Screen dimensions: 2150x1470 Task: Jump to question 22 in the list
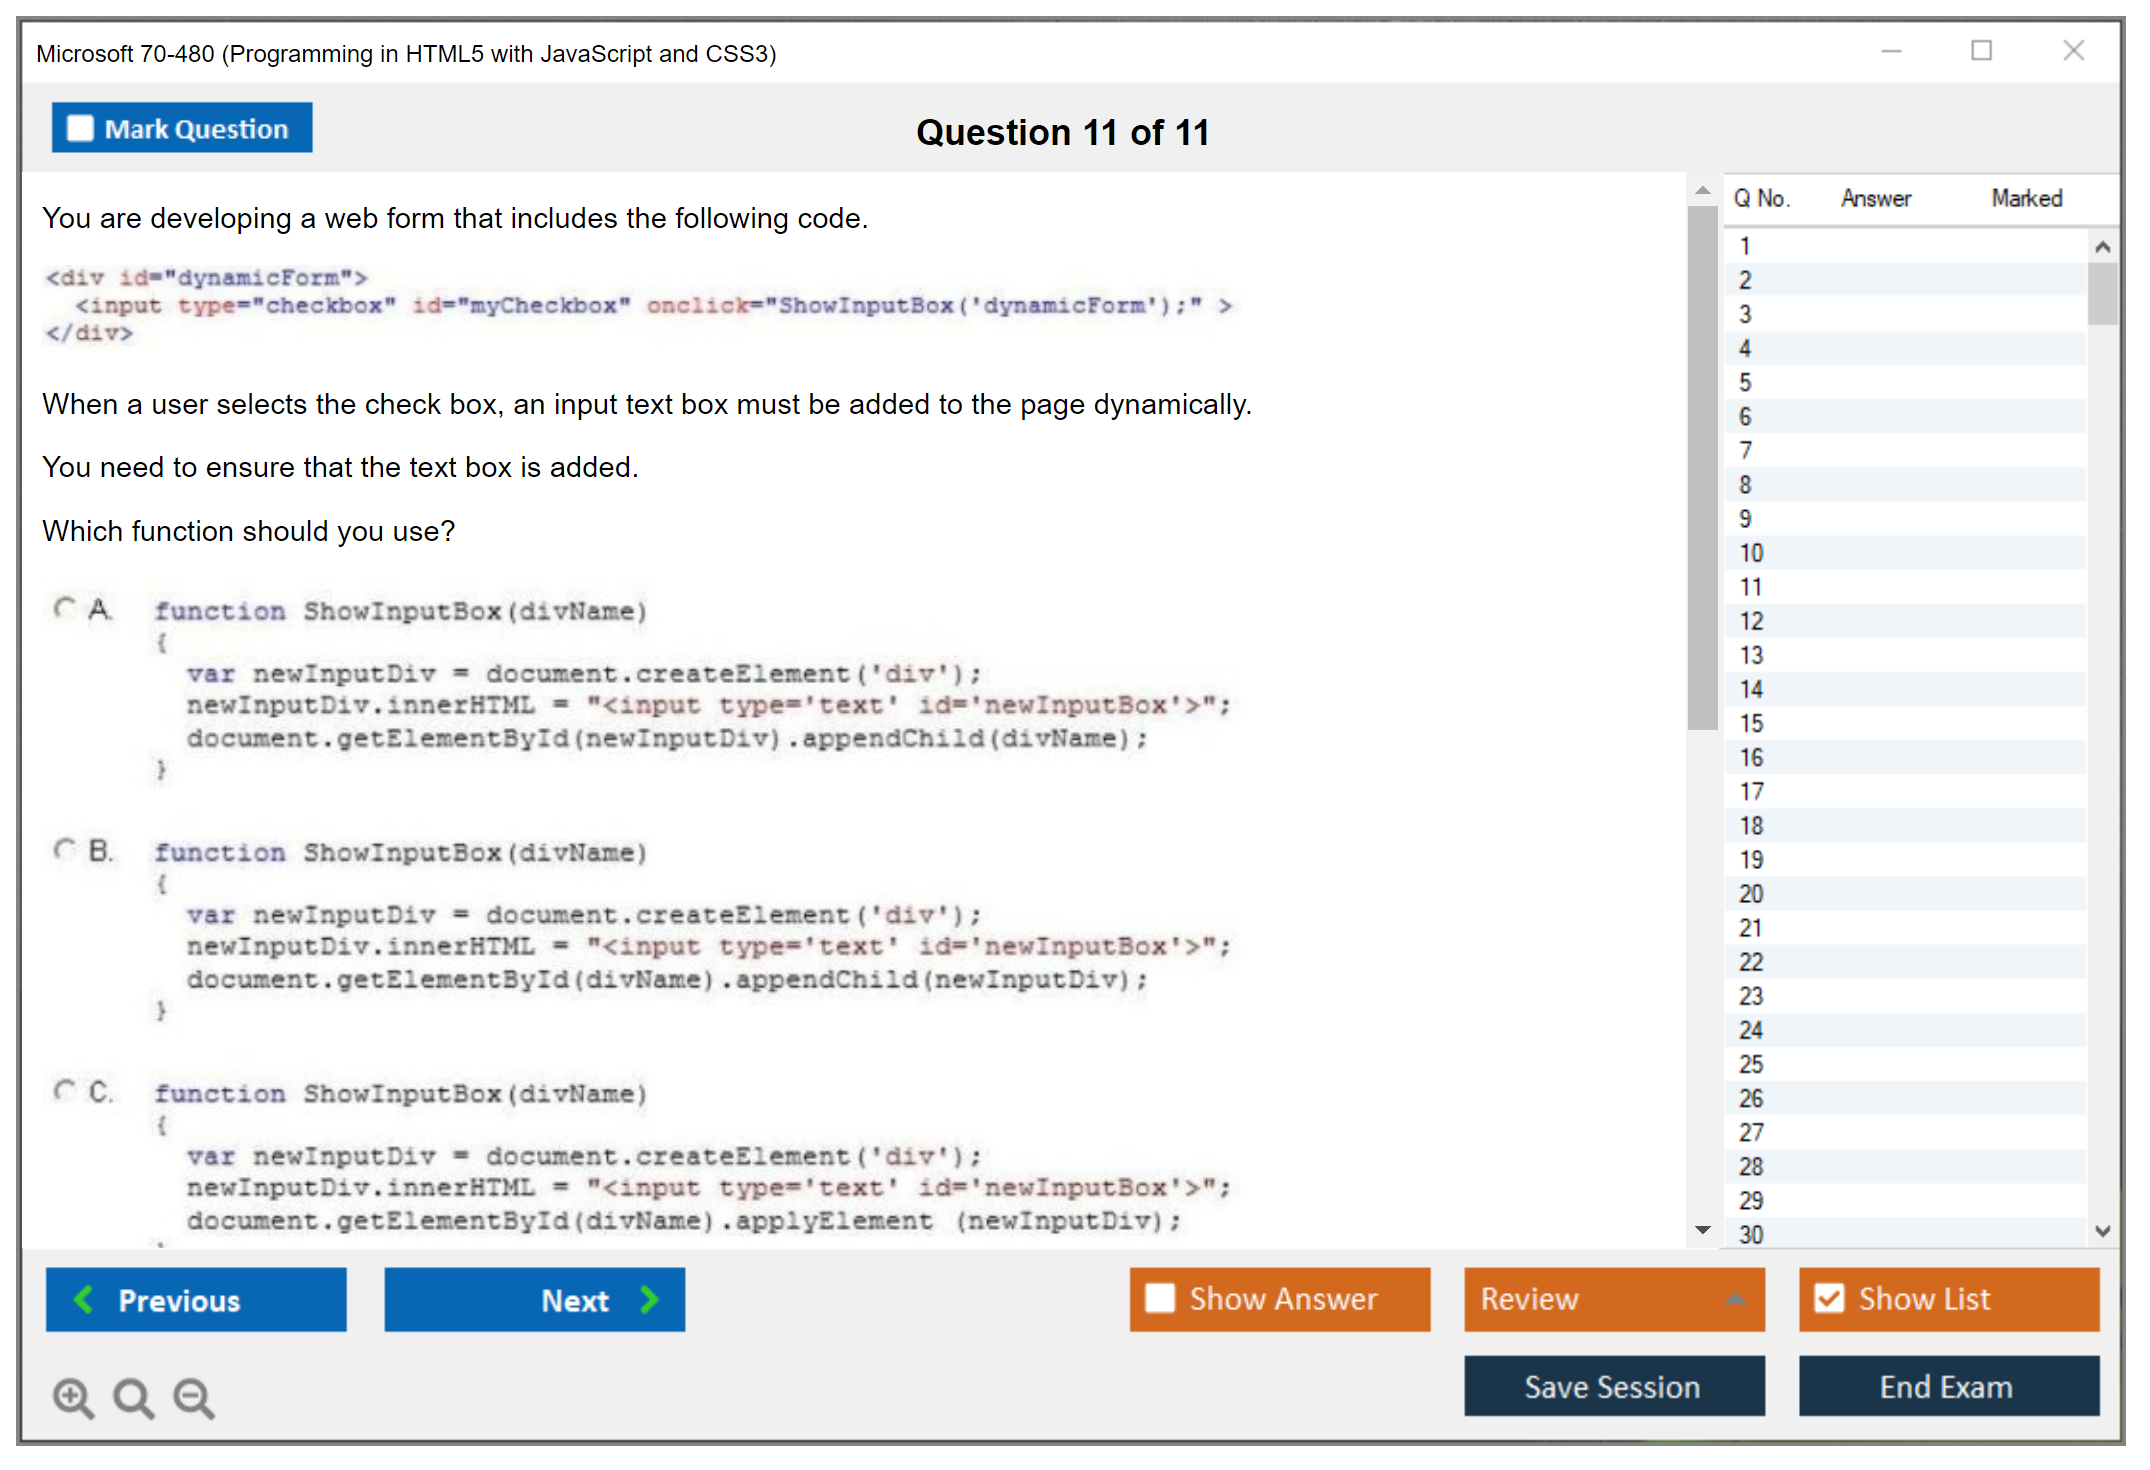tap(1752, 962)
